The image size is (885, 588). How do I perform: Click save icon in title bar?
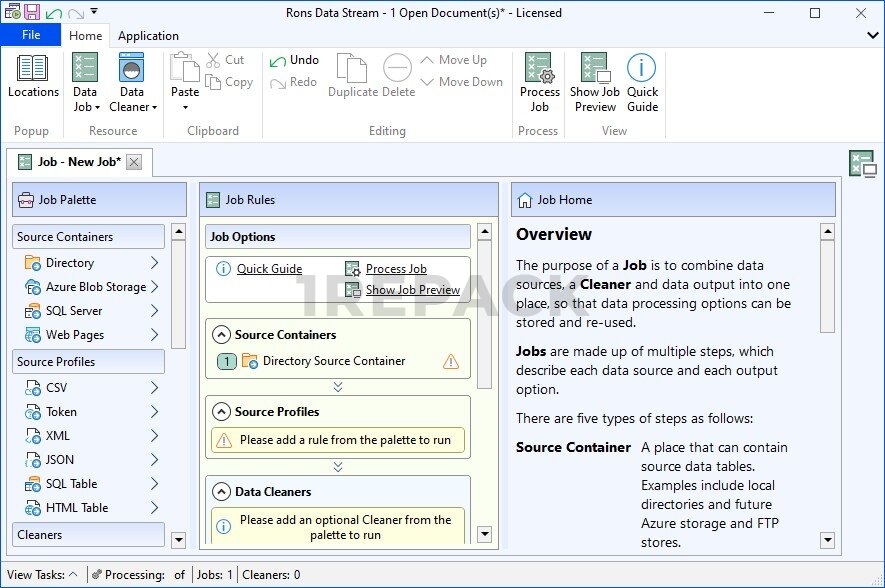tap(32, 13)
